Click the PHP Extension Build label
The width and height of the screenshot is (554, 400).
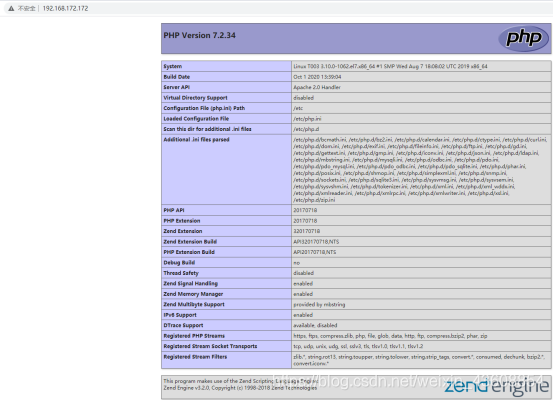point(189,252)
